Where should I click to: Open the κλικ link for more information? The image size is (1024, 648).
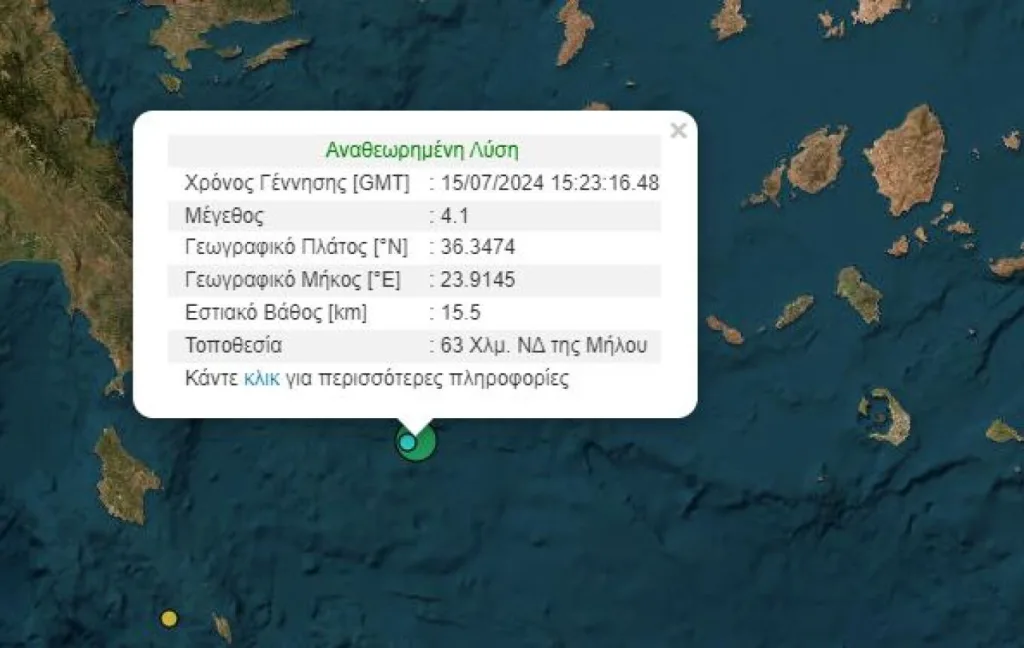pos(261,379)
